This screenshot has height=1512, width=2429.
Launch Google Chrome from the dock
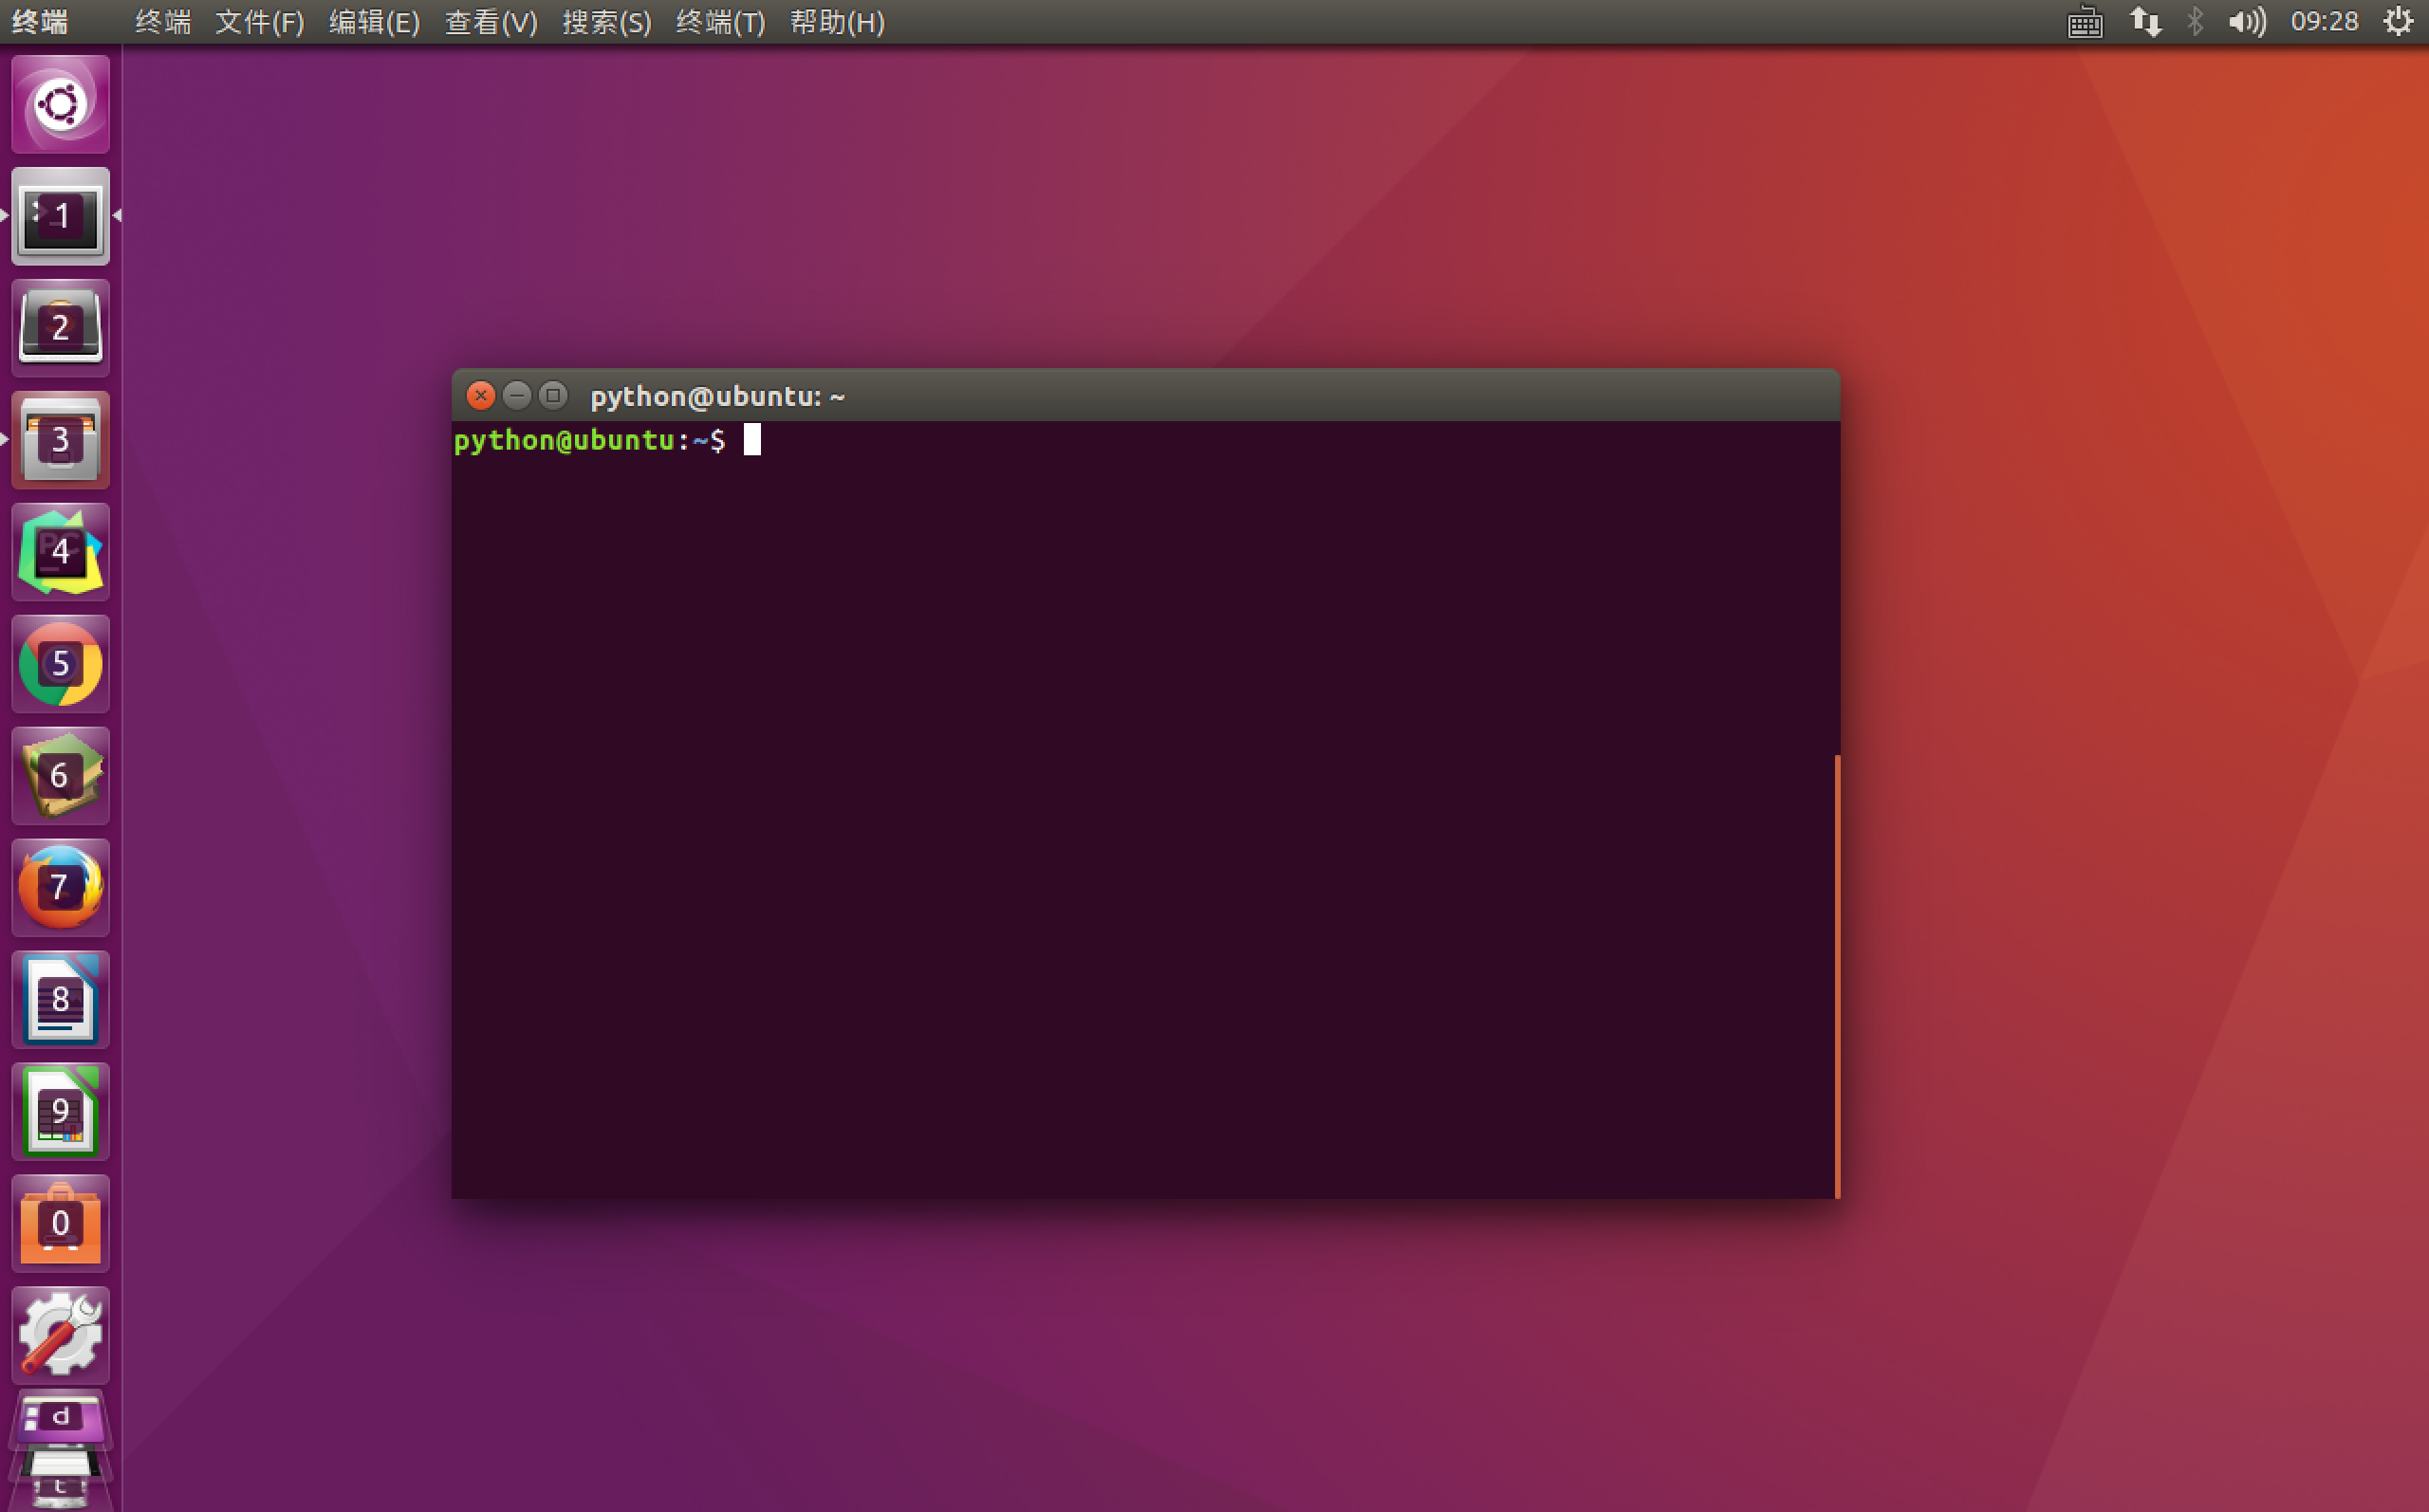click(60, 664)
